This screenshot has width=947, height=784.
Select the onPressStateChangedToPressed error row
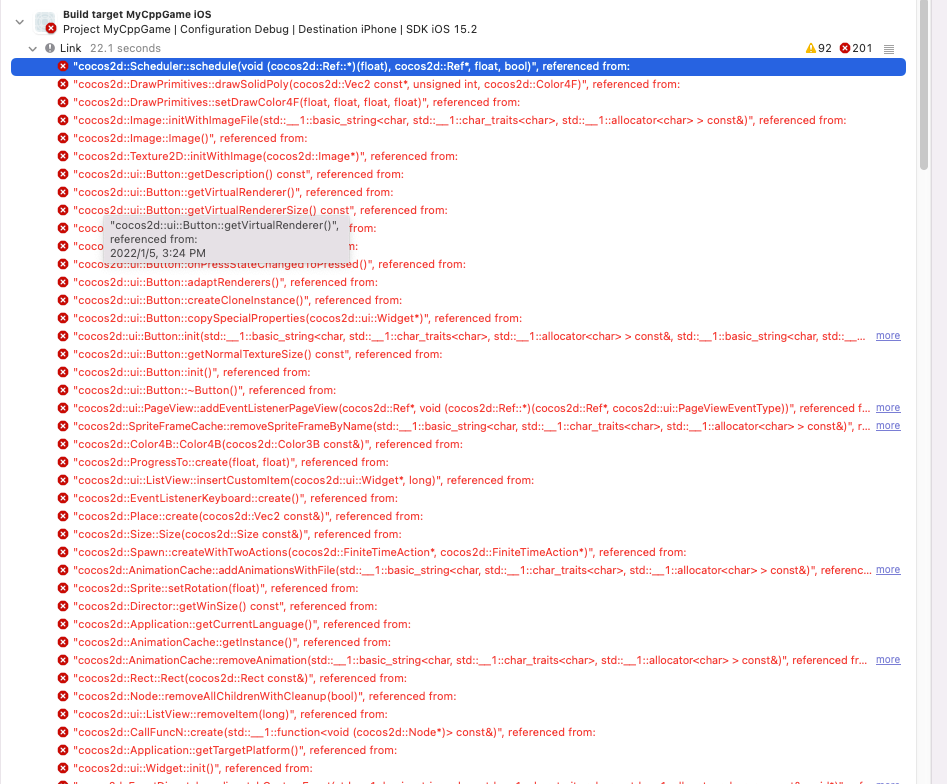coord(269,264)
